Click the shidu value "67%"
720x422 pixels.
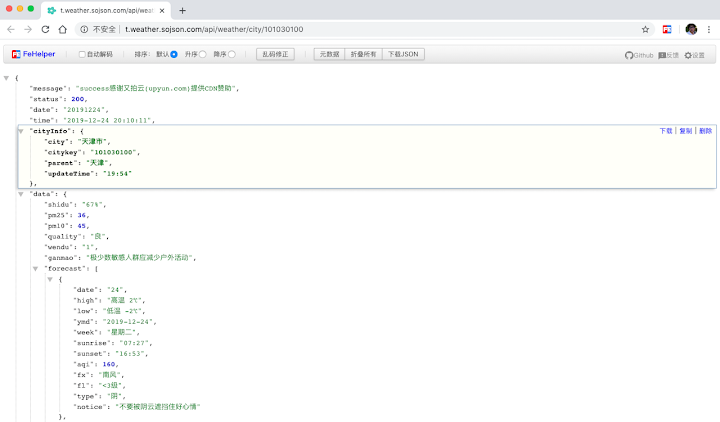[x=92, y=205]
